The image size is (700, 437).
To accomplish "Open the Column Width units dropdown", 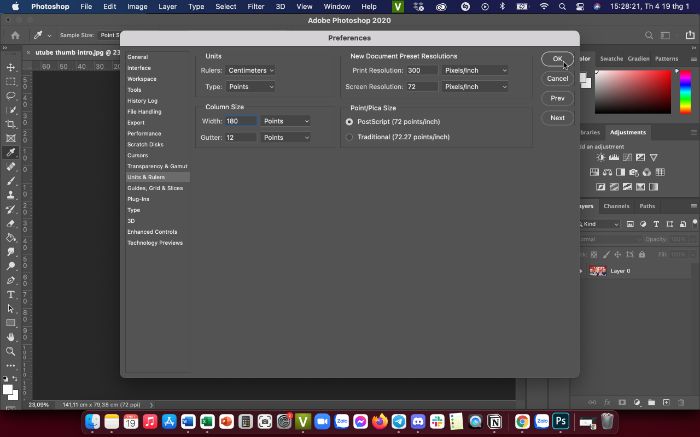I will (x=286, y=121).
